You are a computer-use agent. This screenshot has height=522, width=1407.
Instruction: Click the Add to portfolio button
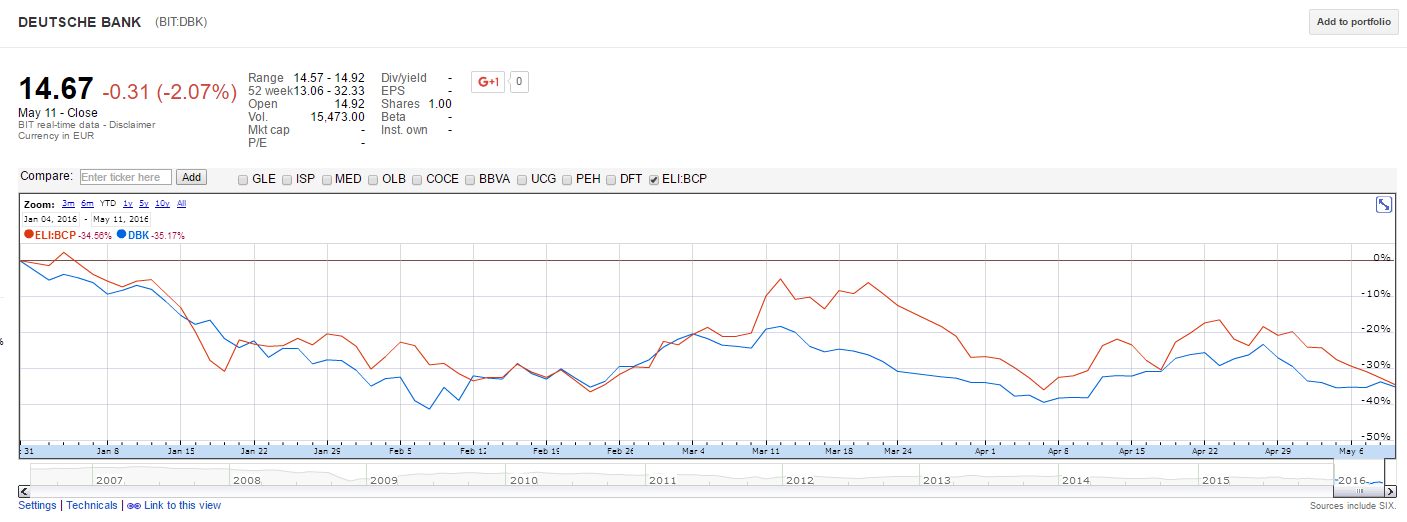pyautogui.click(x=1353, y=22)
